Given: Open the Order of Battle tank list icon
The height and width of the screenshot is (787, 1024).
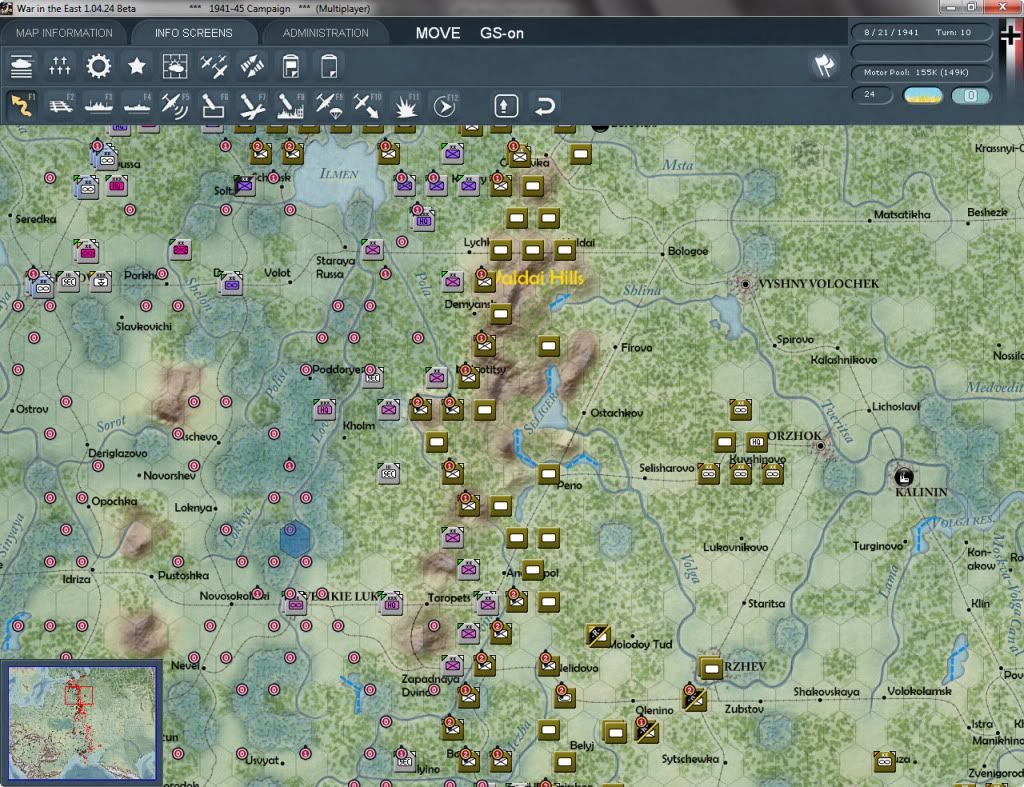Looking at the screenshot, I should pyautogui.click(x=22, y=67).
